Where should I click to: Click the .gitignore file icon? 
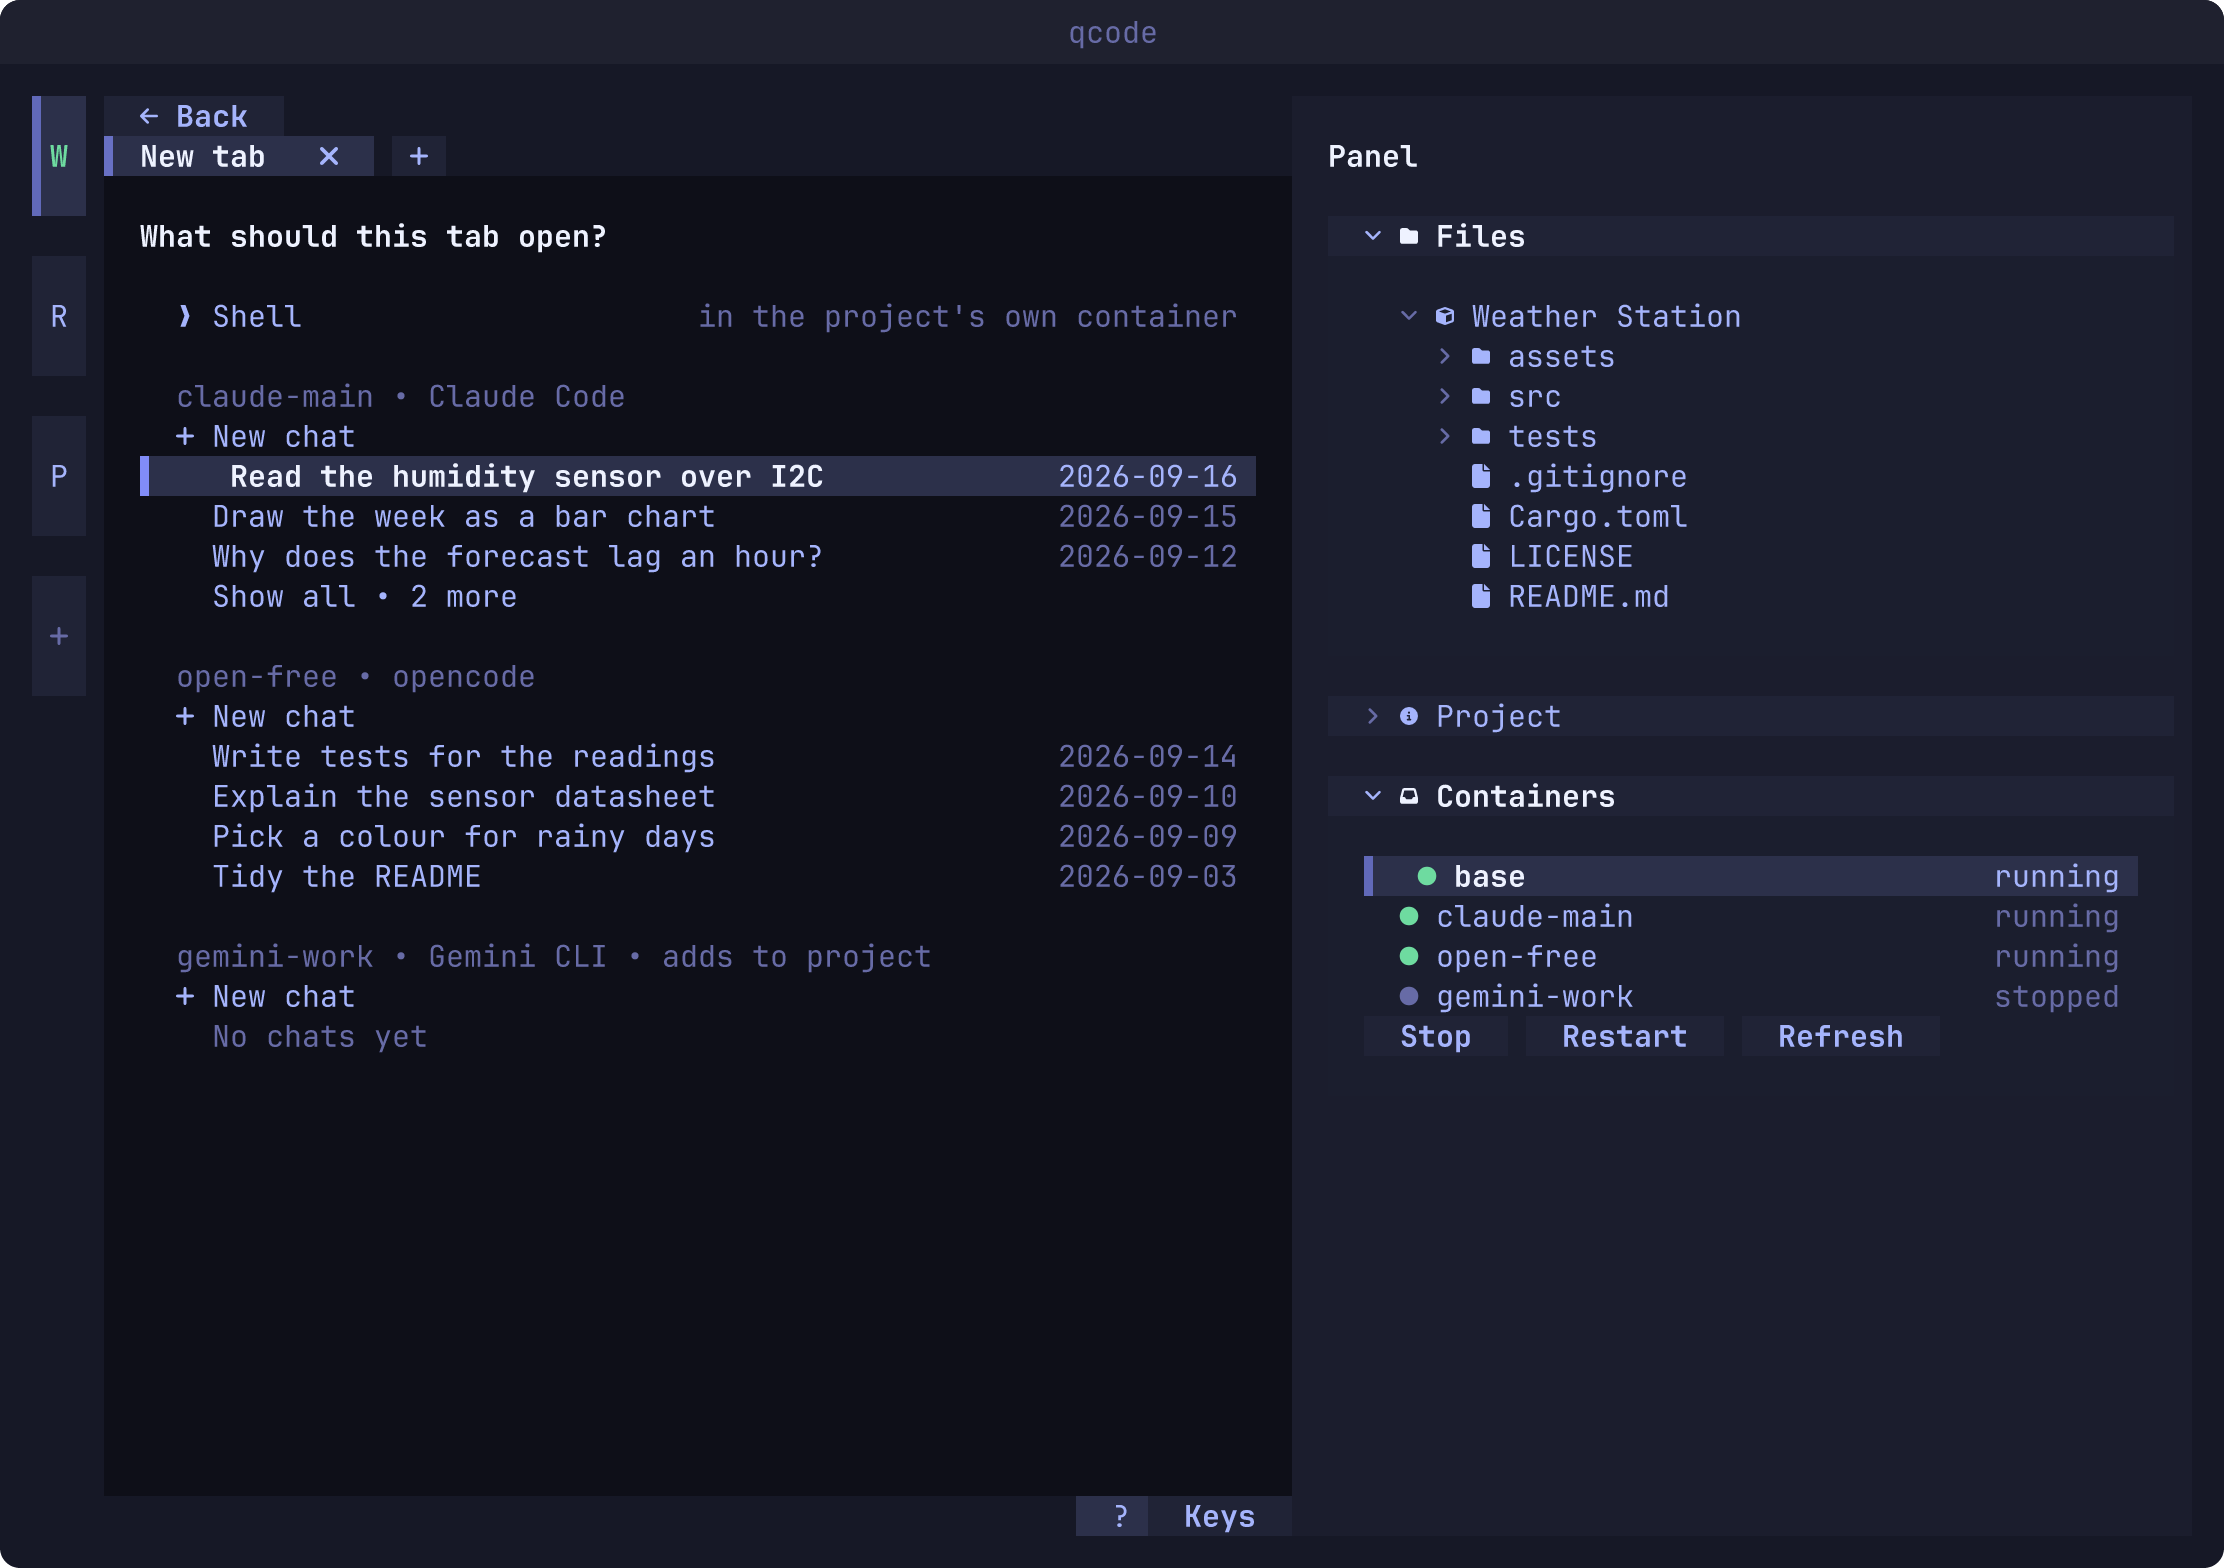point(1481,476)
